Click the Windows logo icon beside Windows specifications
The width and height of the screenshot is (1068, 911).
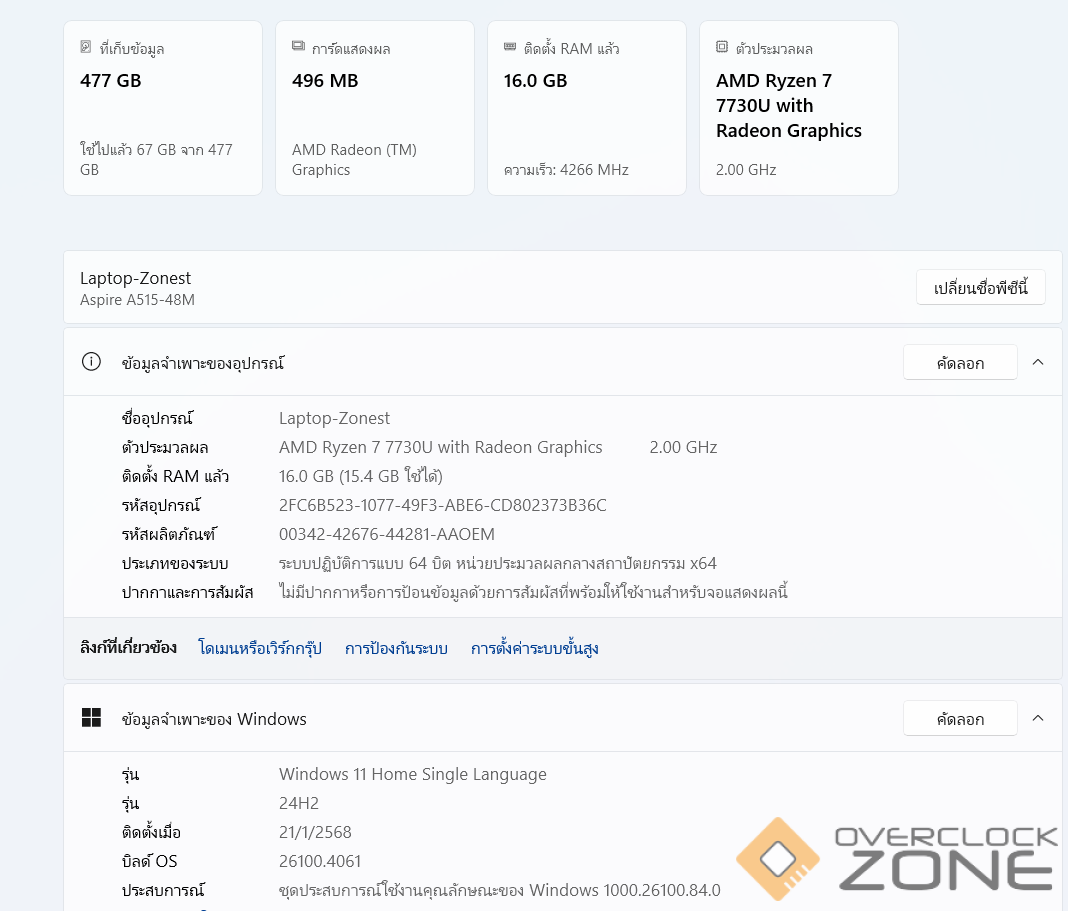(91, 718)
